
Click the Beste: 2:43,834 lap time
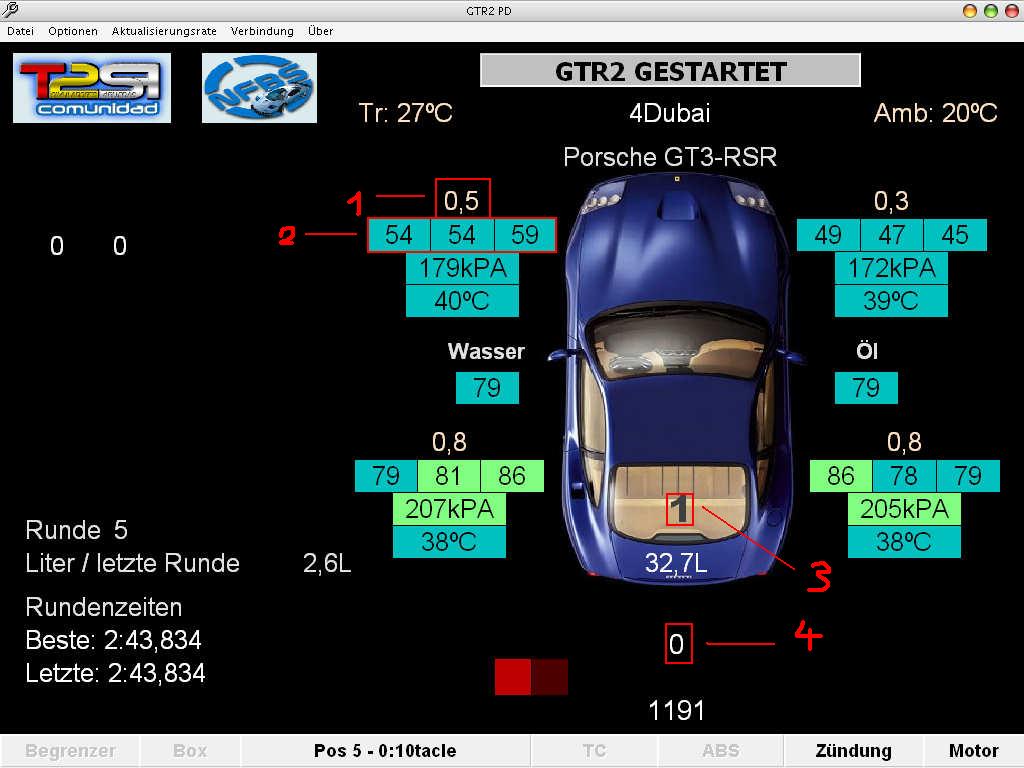pos(113,640)
